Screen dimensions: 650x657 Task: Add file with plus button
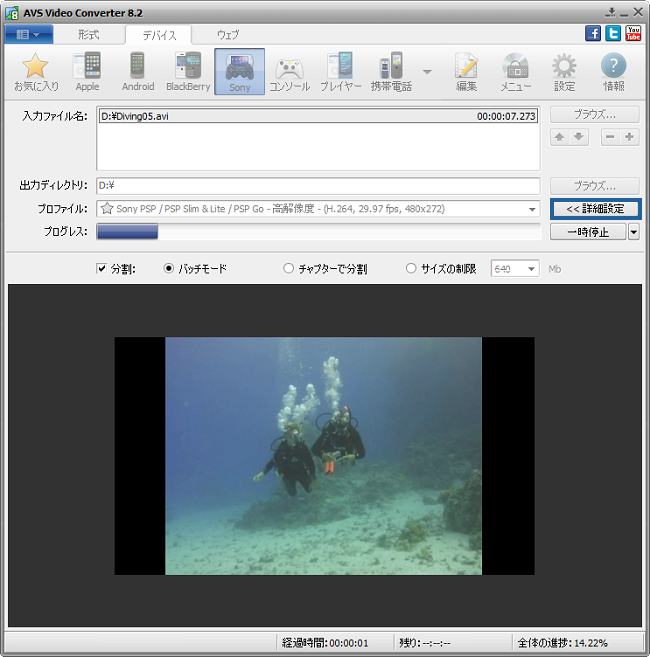pos(629,137)
